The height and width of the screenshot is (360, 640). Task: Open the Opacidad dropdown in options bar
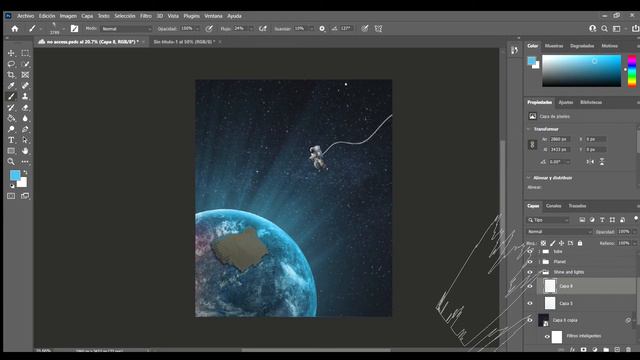coord(197,29)
